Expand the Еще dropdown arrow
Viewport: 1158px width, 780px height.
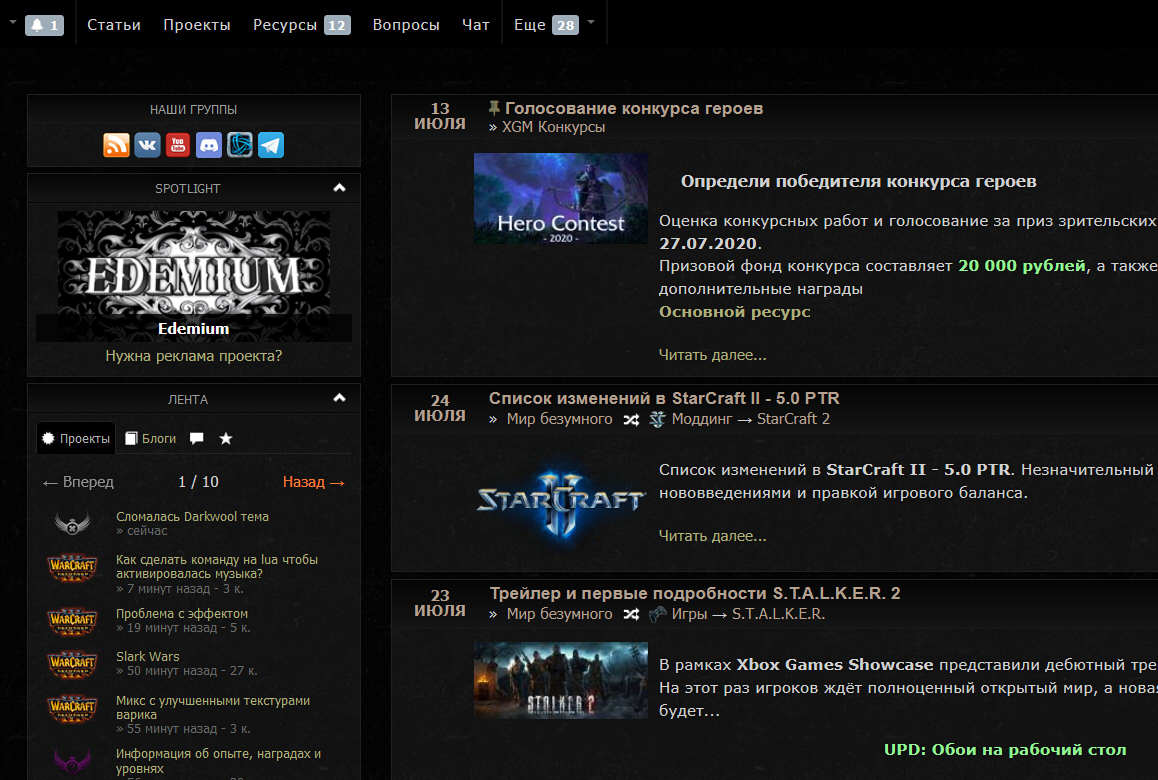591,23
